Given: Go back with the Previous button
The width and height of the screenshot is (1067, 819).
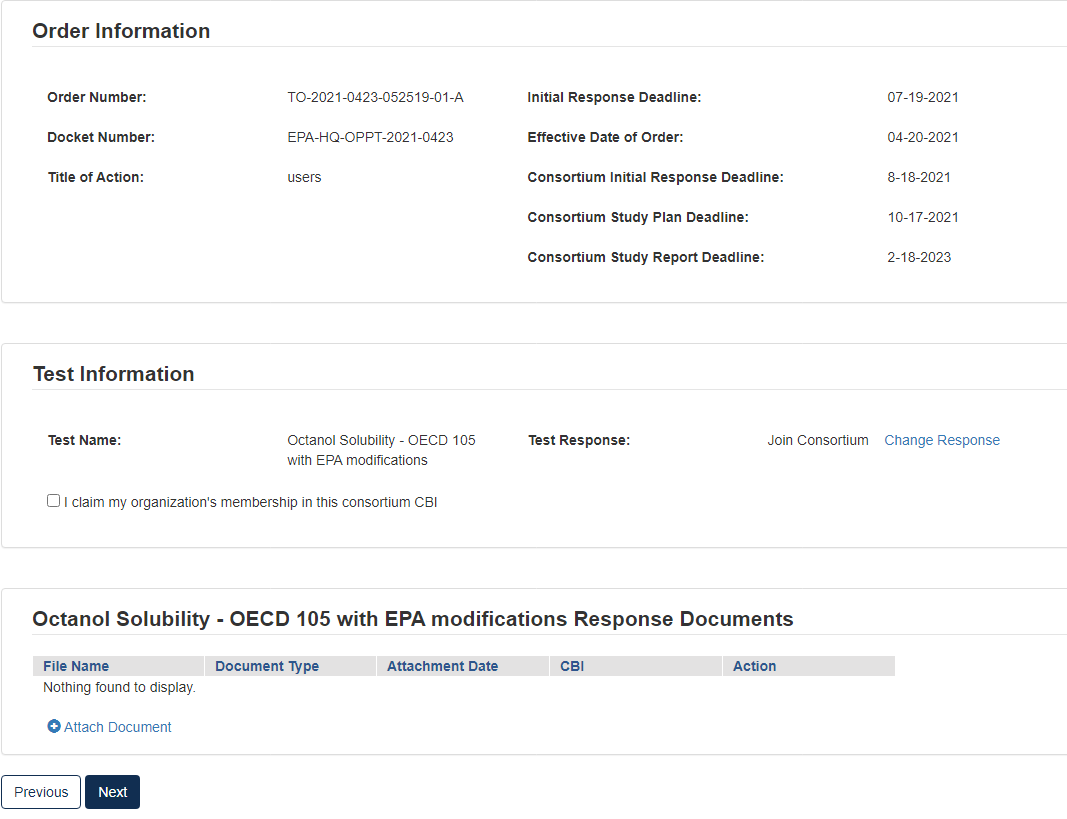Looking at the screenshot, I should [41, 792].
